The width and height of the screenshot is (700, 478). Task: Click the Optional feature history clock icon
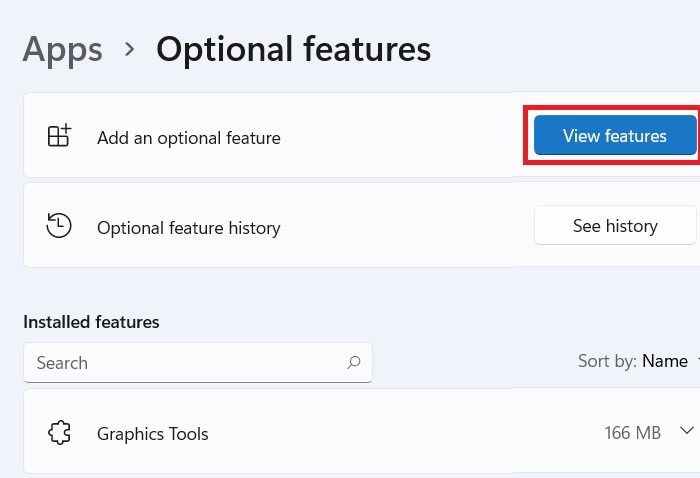click(x=59, y=226)
